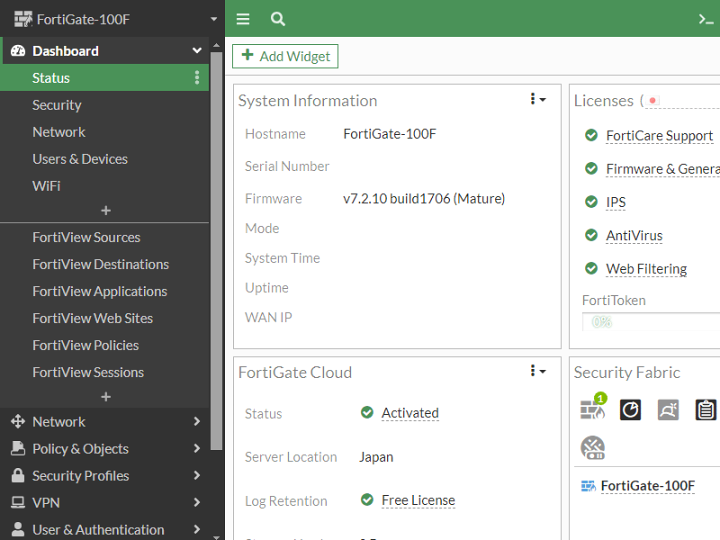This screenshot has height=540, width=720.
Task: Toggle the hamburger menu in header
Action: point(243,19)
